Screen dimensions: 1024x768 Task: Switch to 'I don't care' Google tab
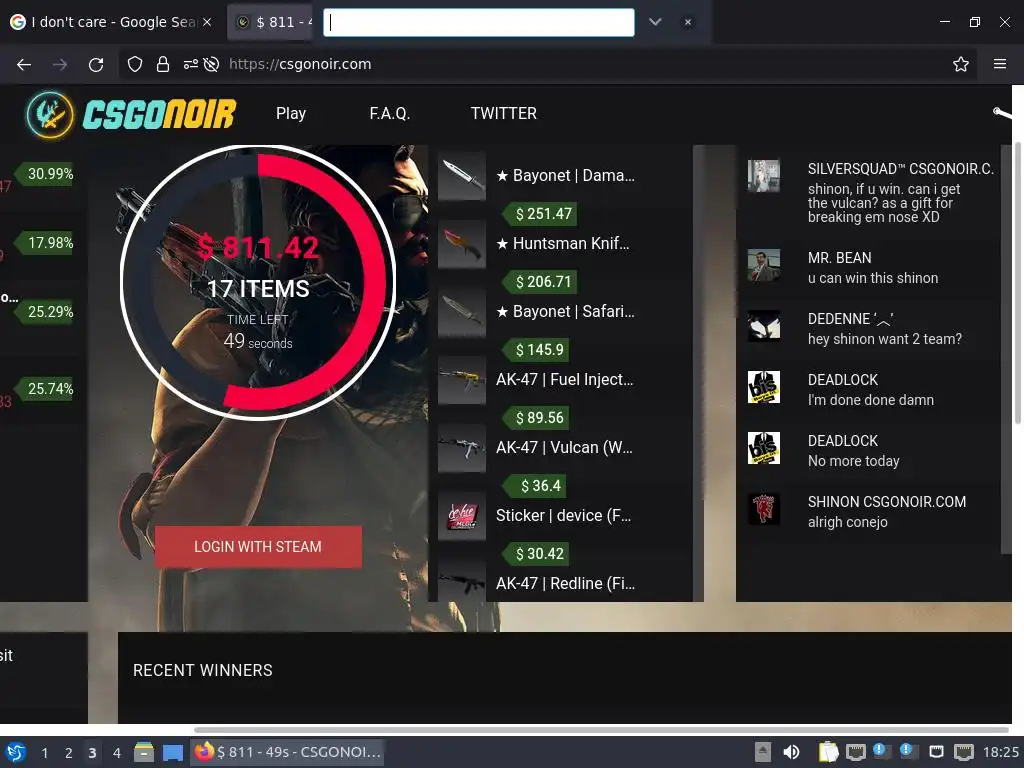[111, 22]
